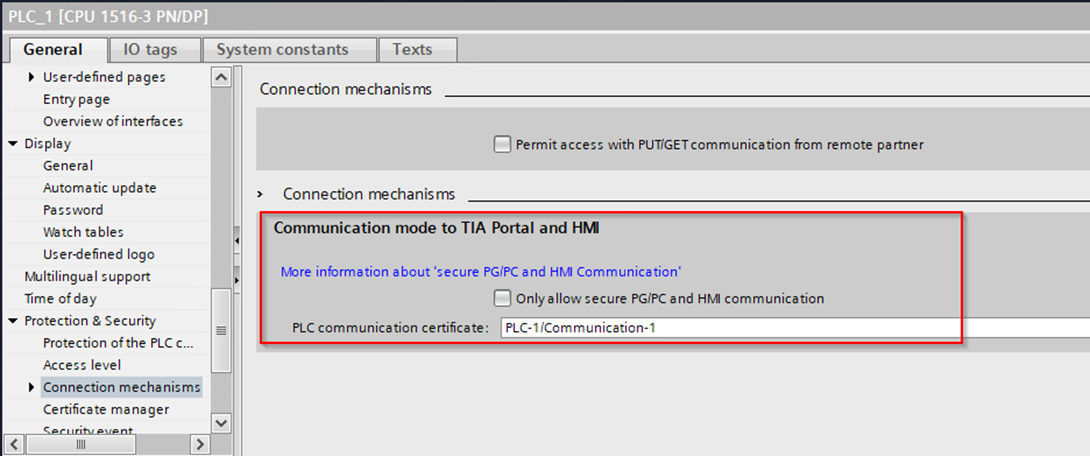Collapse the Display tree node
Screen dimensions: 1090x456
pyautogui.click(x=14, y=144)
